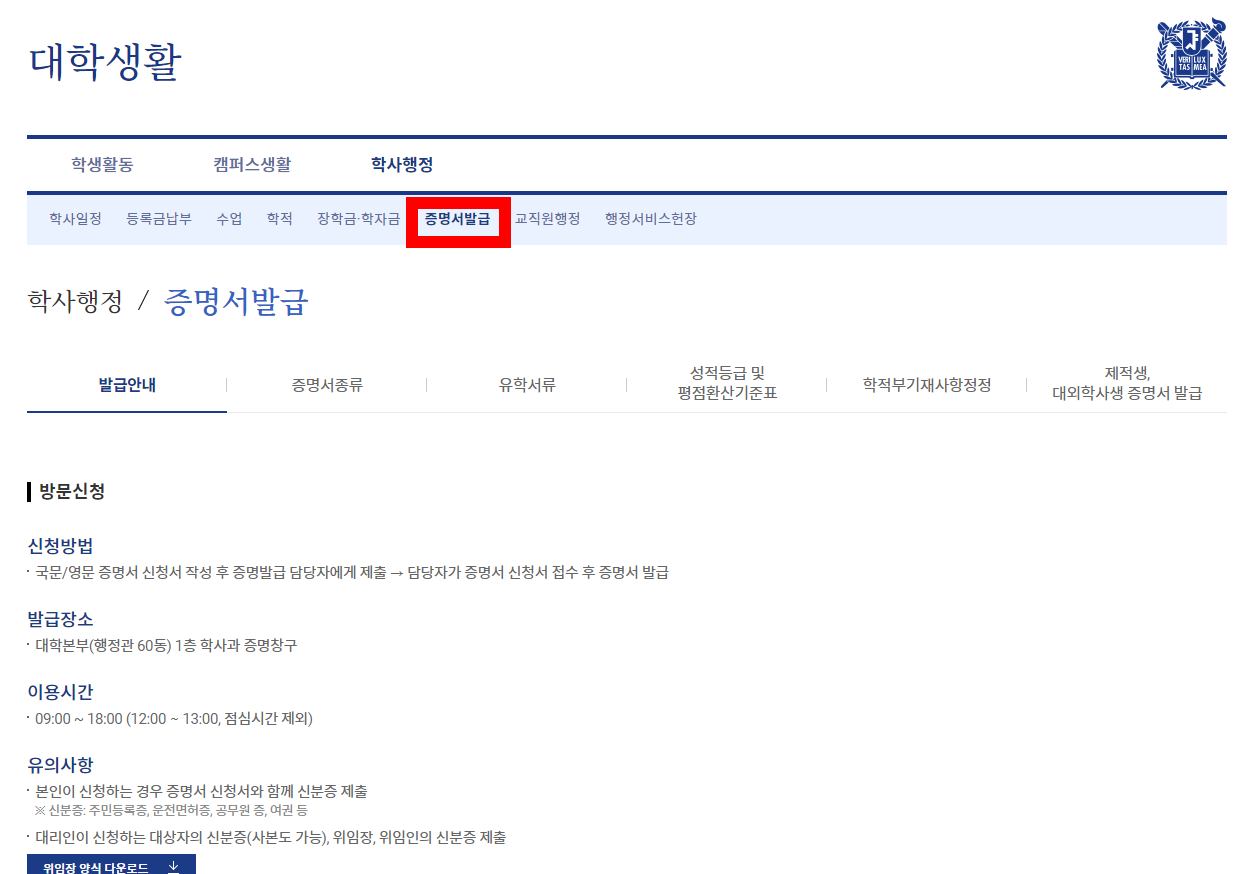Image resolution: width=1244 pixels, height=874 pixels.
Task: Open the 교직원행정 menu item
Action: (546, 219)
